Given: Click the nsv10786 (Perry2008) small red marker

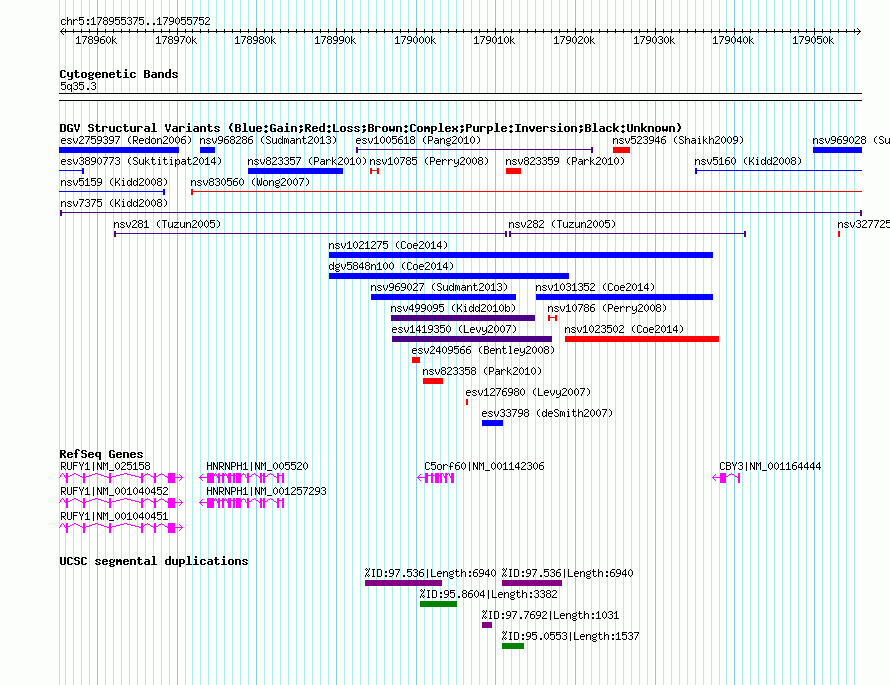Looking at the screenshot, I should click(552, 318).
